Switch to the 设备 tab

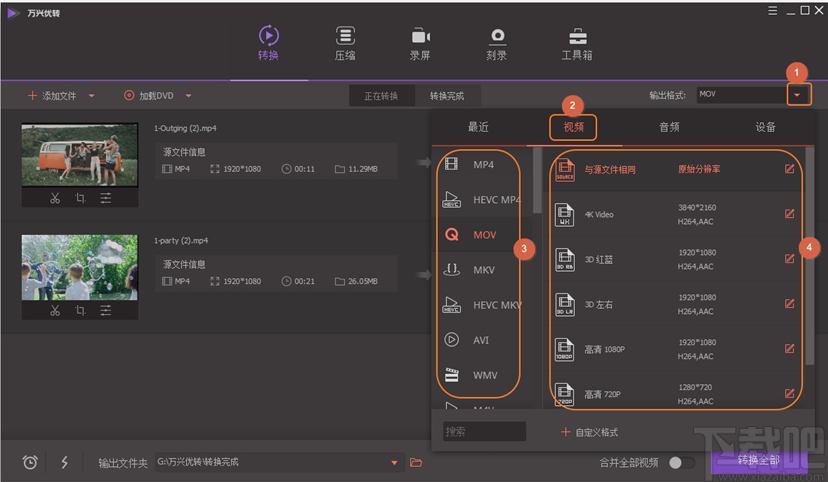pos(765,127)
